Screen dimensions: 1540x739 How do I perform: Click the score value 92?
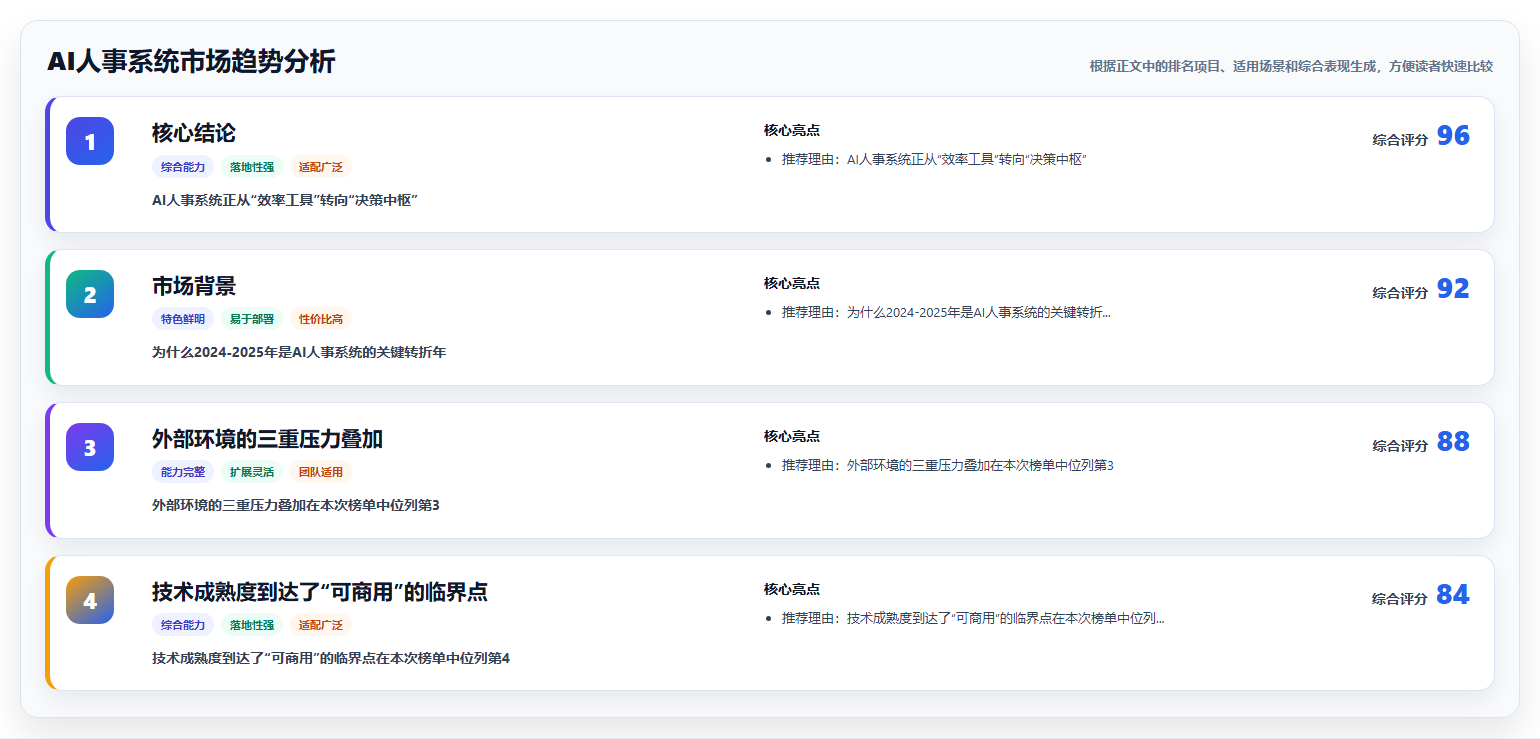(1453, 289)
